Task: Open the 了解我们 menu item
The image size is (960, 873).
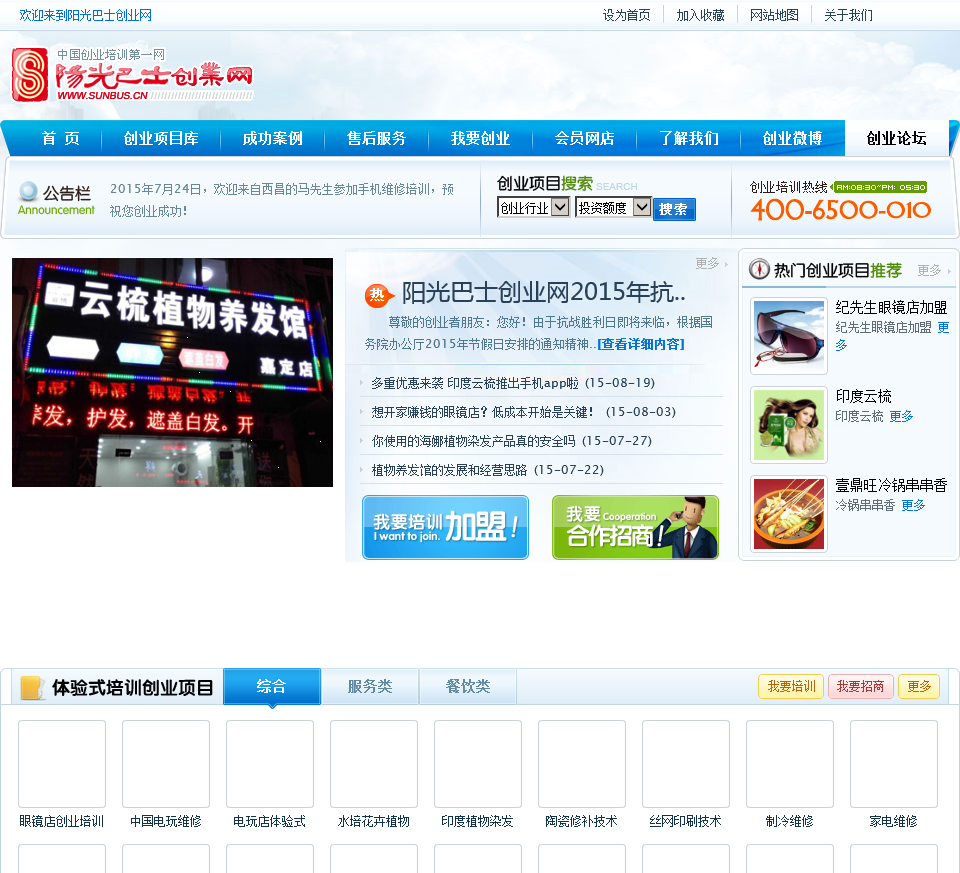Action: coord(689,138)
